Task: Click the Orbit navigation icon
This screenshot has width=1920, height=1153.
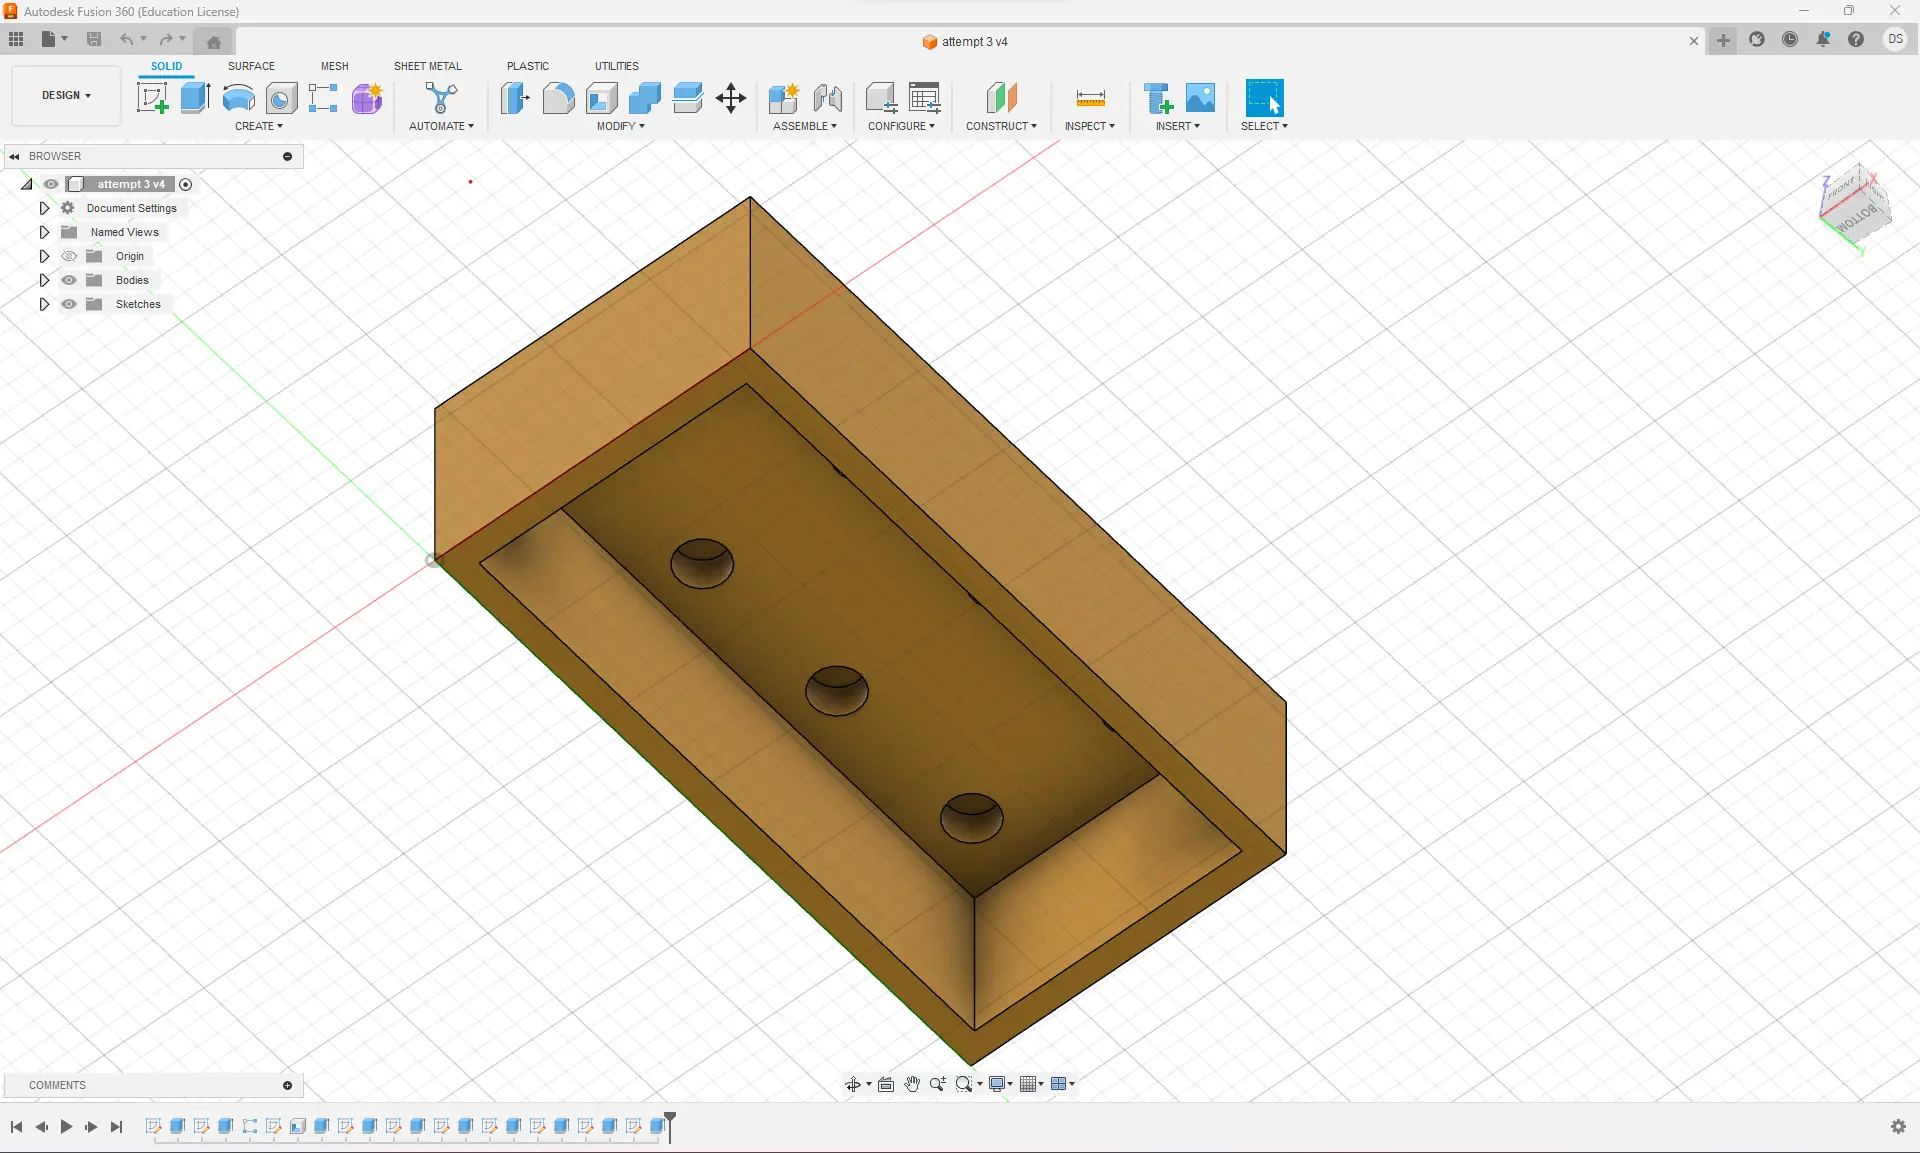Action: point(853,1084)
